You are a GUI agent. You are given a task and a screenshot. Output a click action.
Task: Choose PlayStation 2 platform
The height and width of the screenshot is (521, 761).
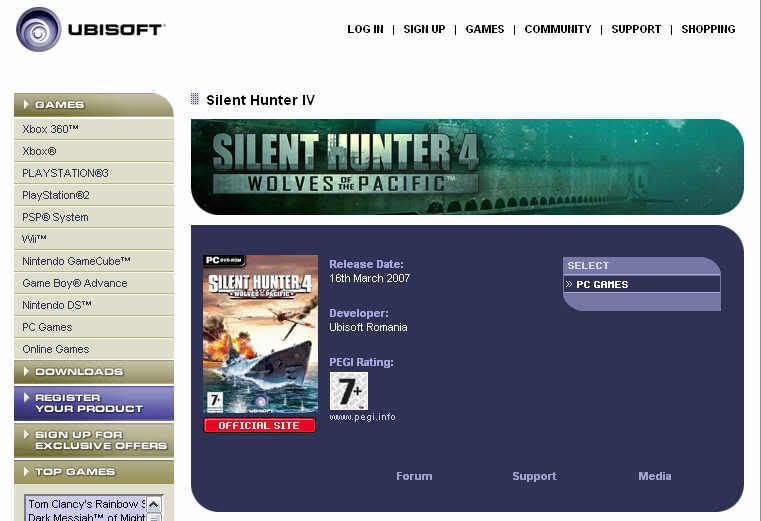tap(94, 195)
